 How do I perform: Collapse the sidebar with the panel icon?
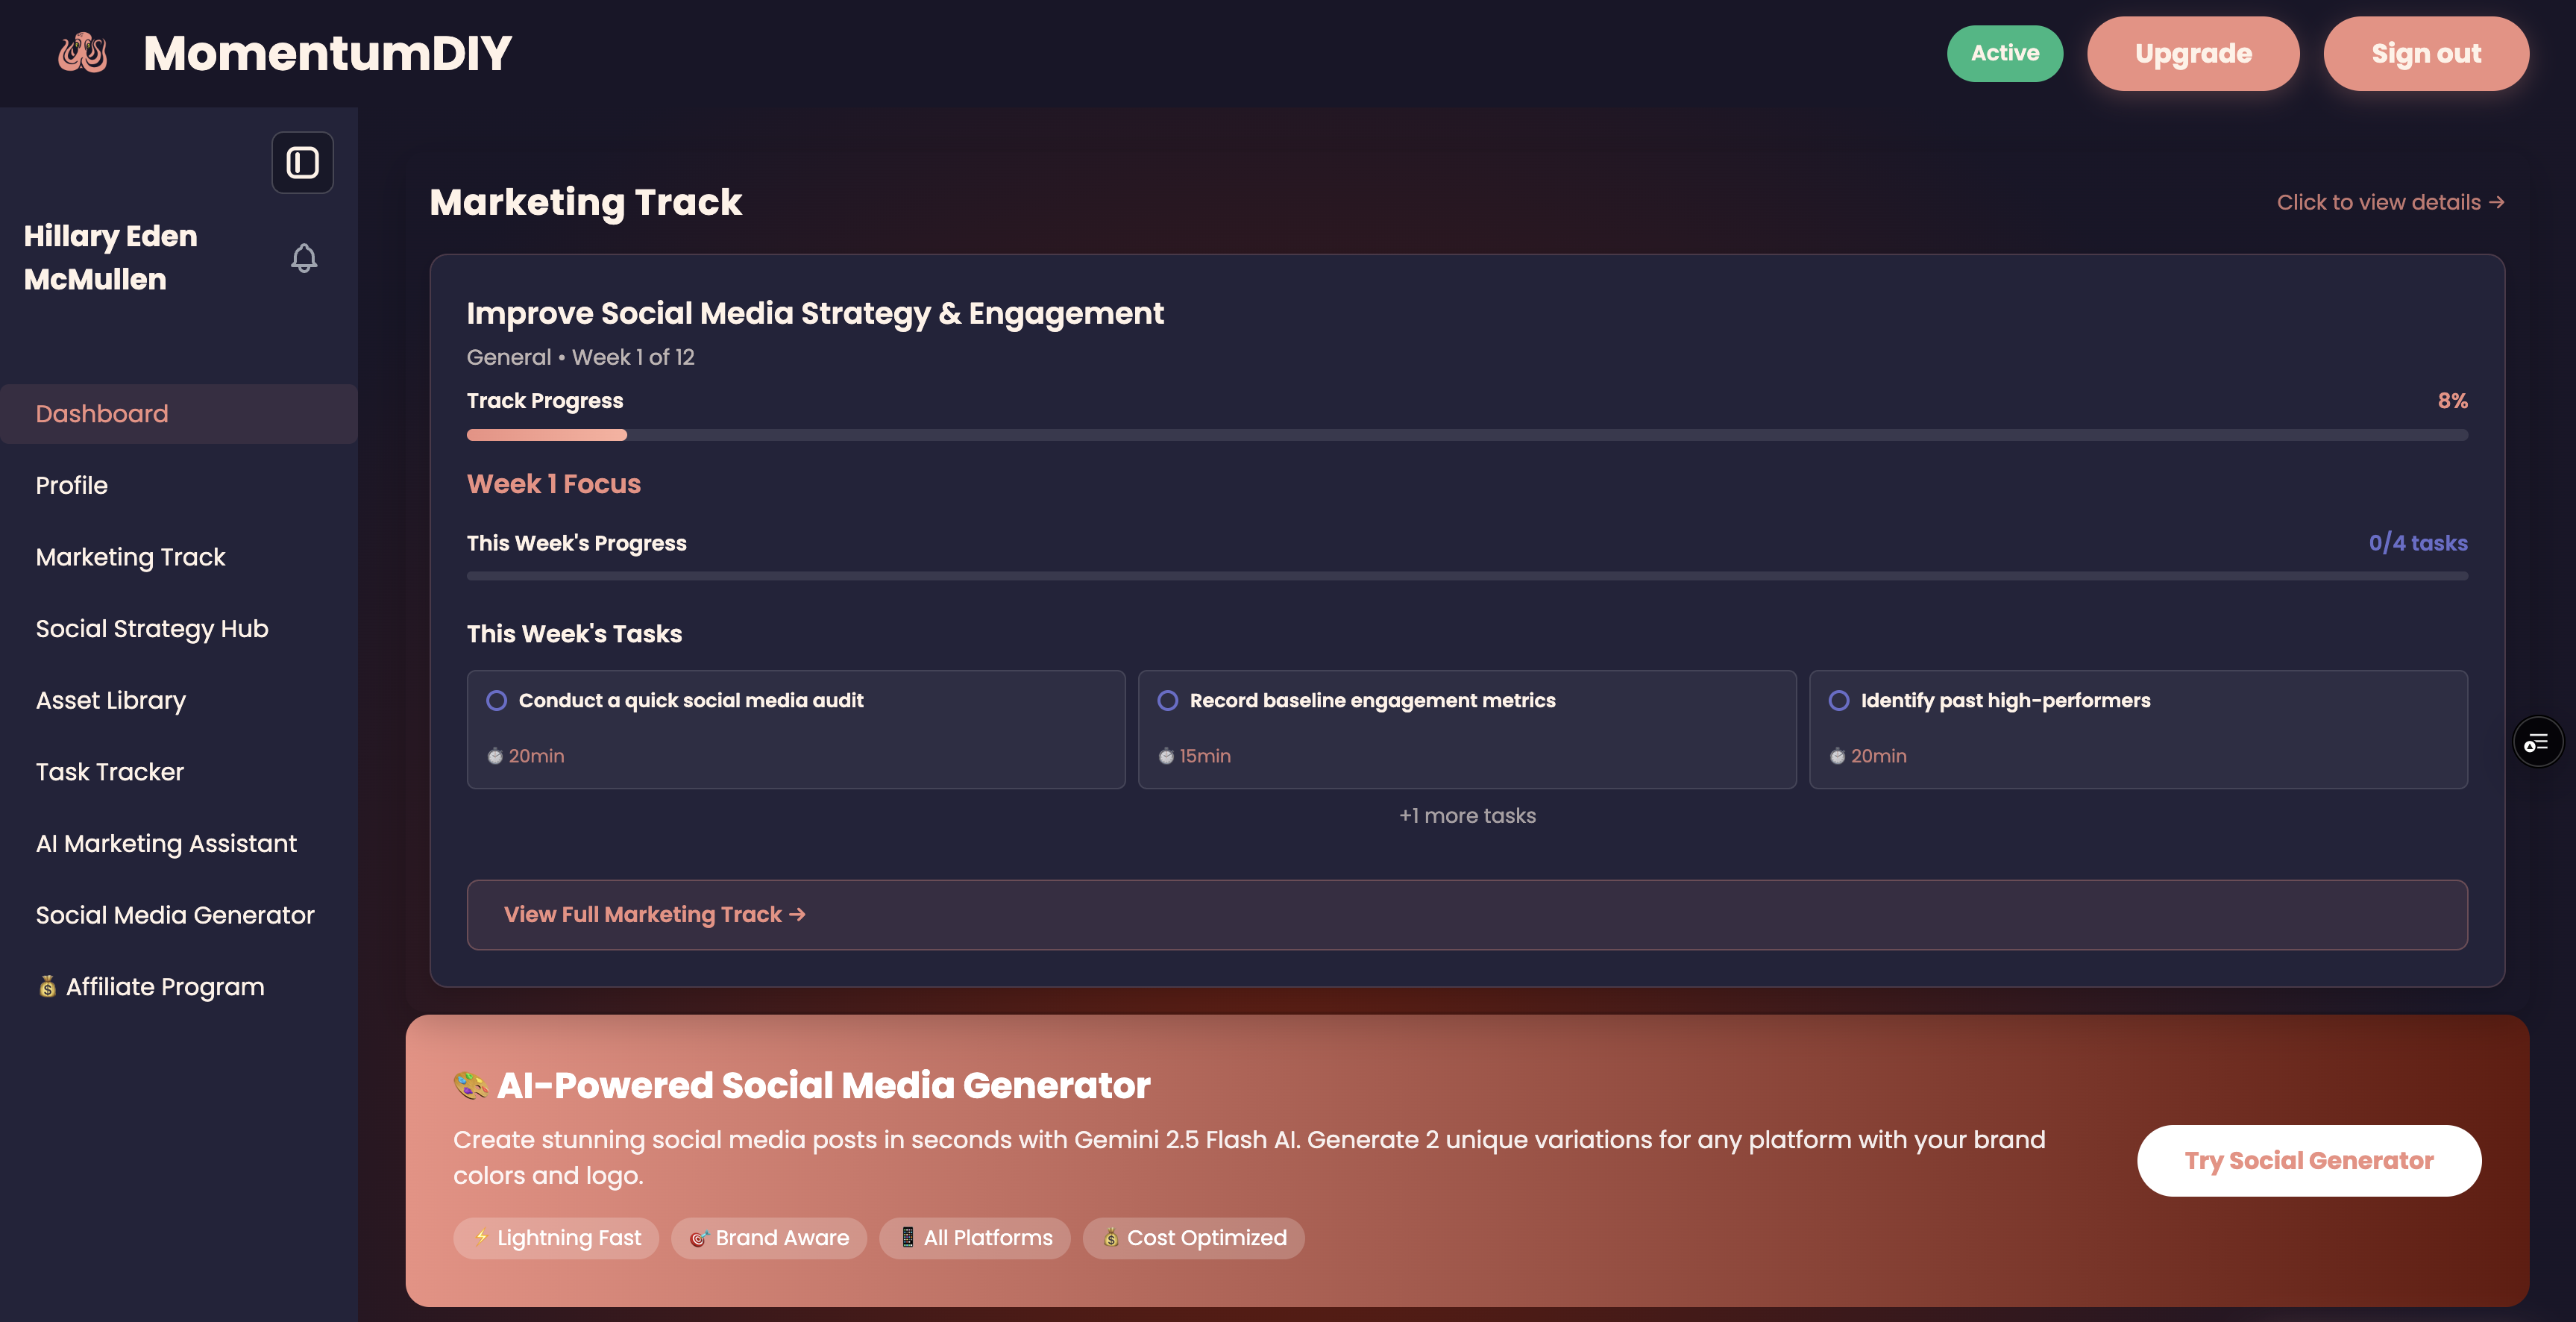click(x=302, y=162)
